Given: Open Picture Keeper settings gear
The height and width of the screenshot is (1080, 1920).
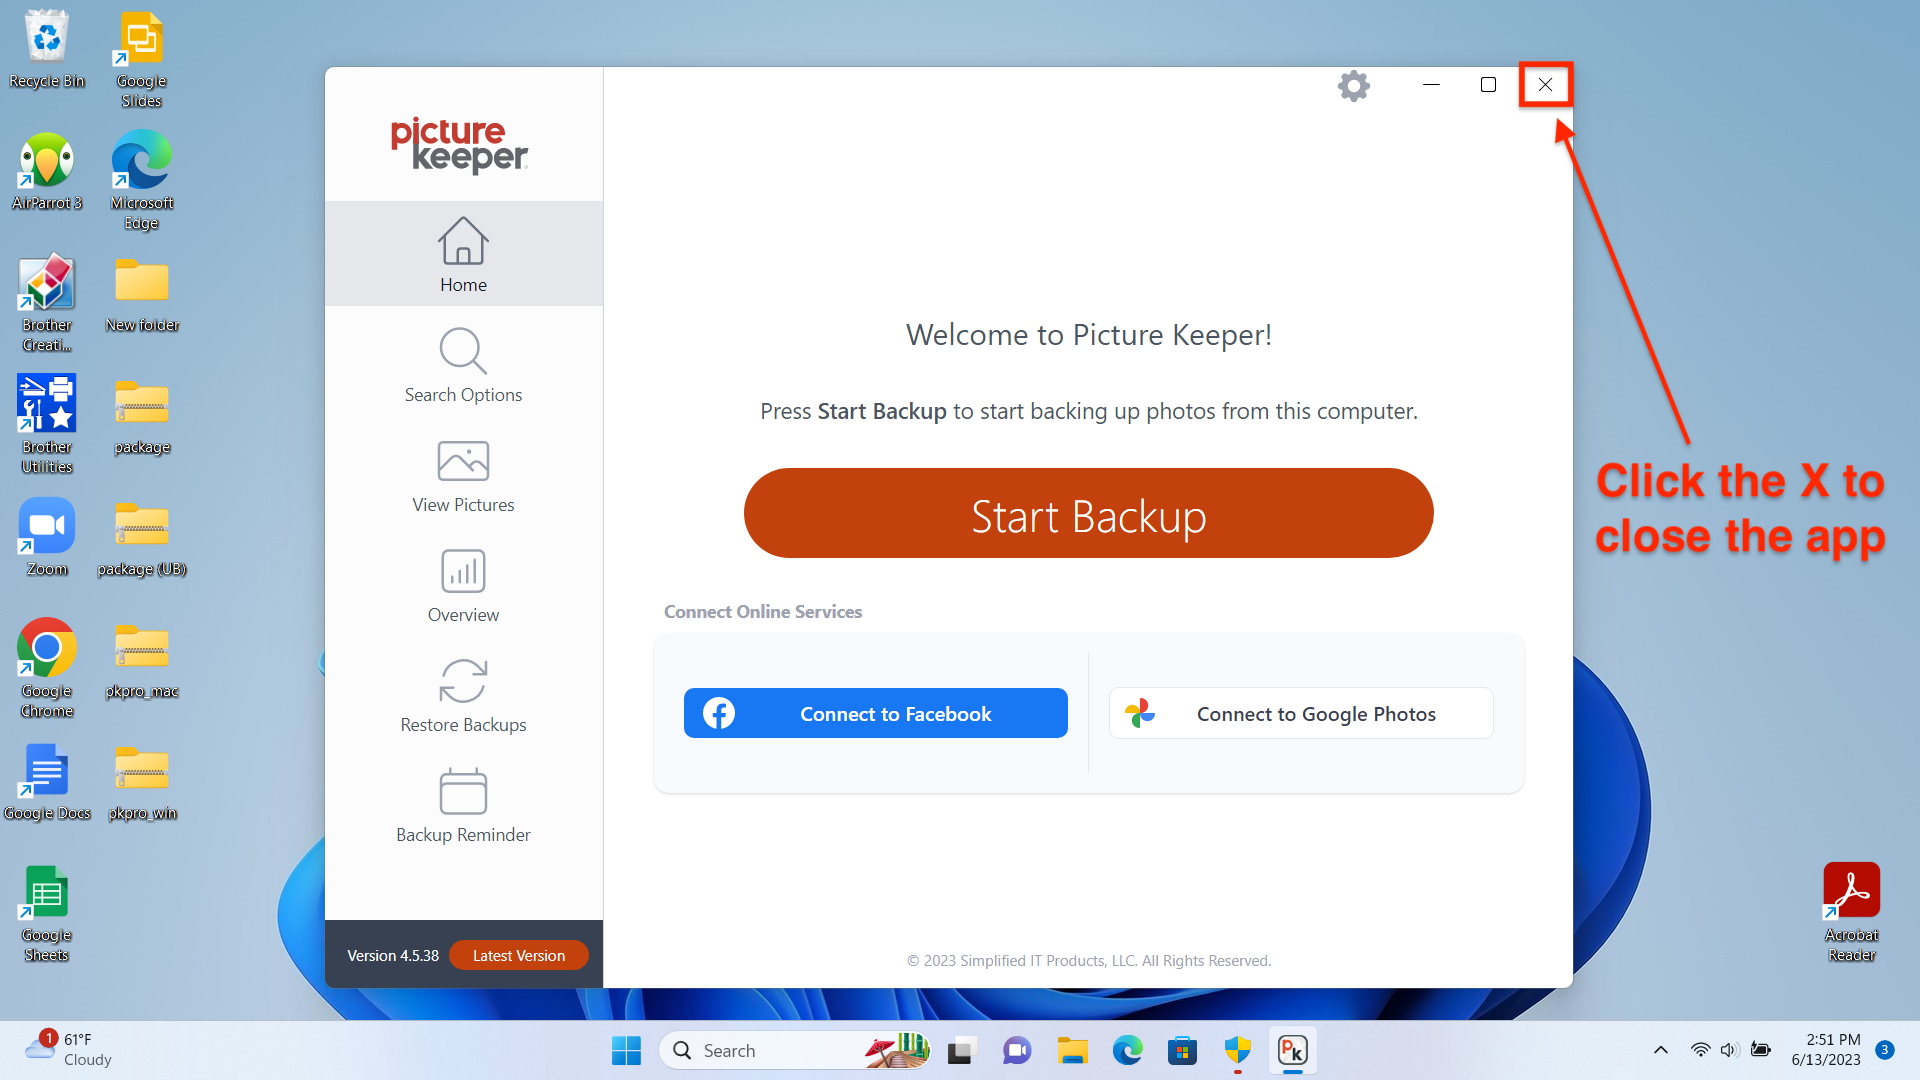Looking at the screenshot, I should point(1353,85).
